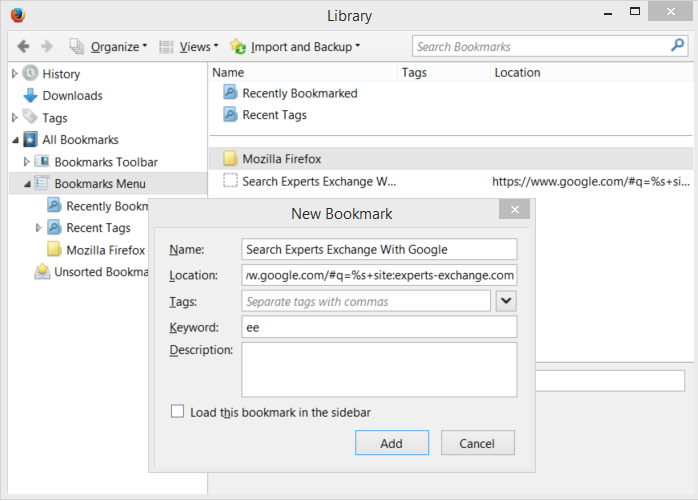Screen dimensions: 698x501
Task: Collapse the Bookmarks Menu node
Action: point(27,183)
